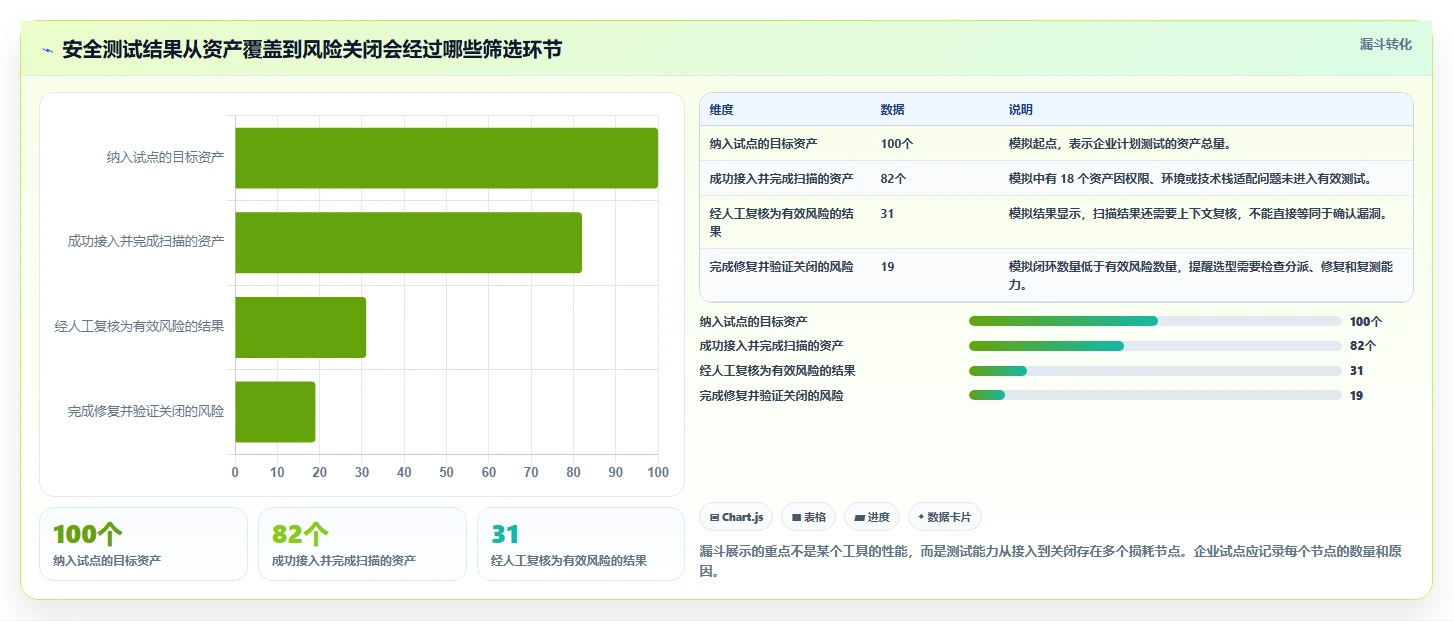Open the data card showing 31

click(581, 544)
